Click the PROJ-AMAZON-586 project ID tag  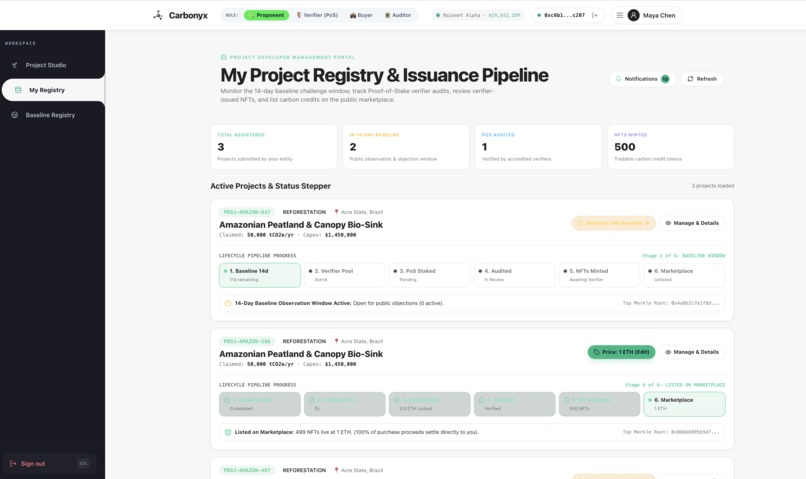pos(247,341)
